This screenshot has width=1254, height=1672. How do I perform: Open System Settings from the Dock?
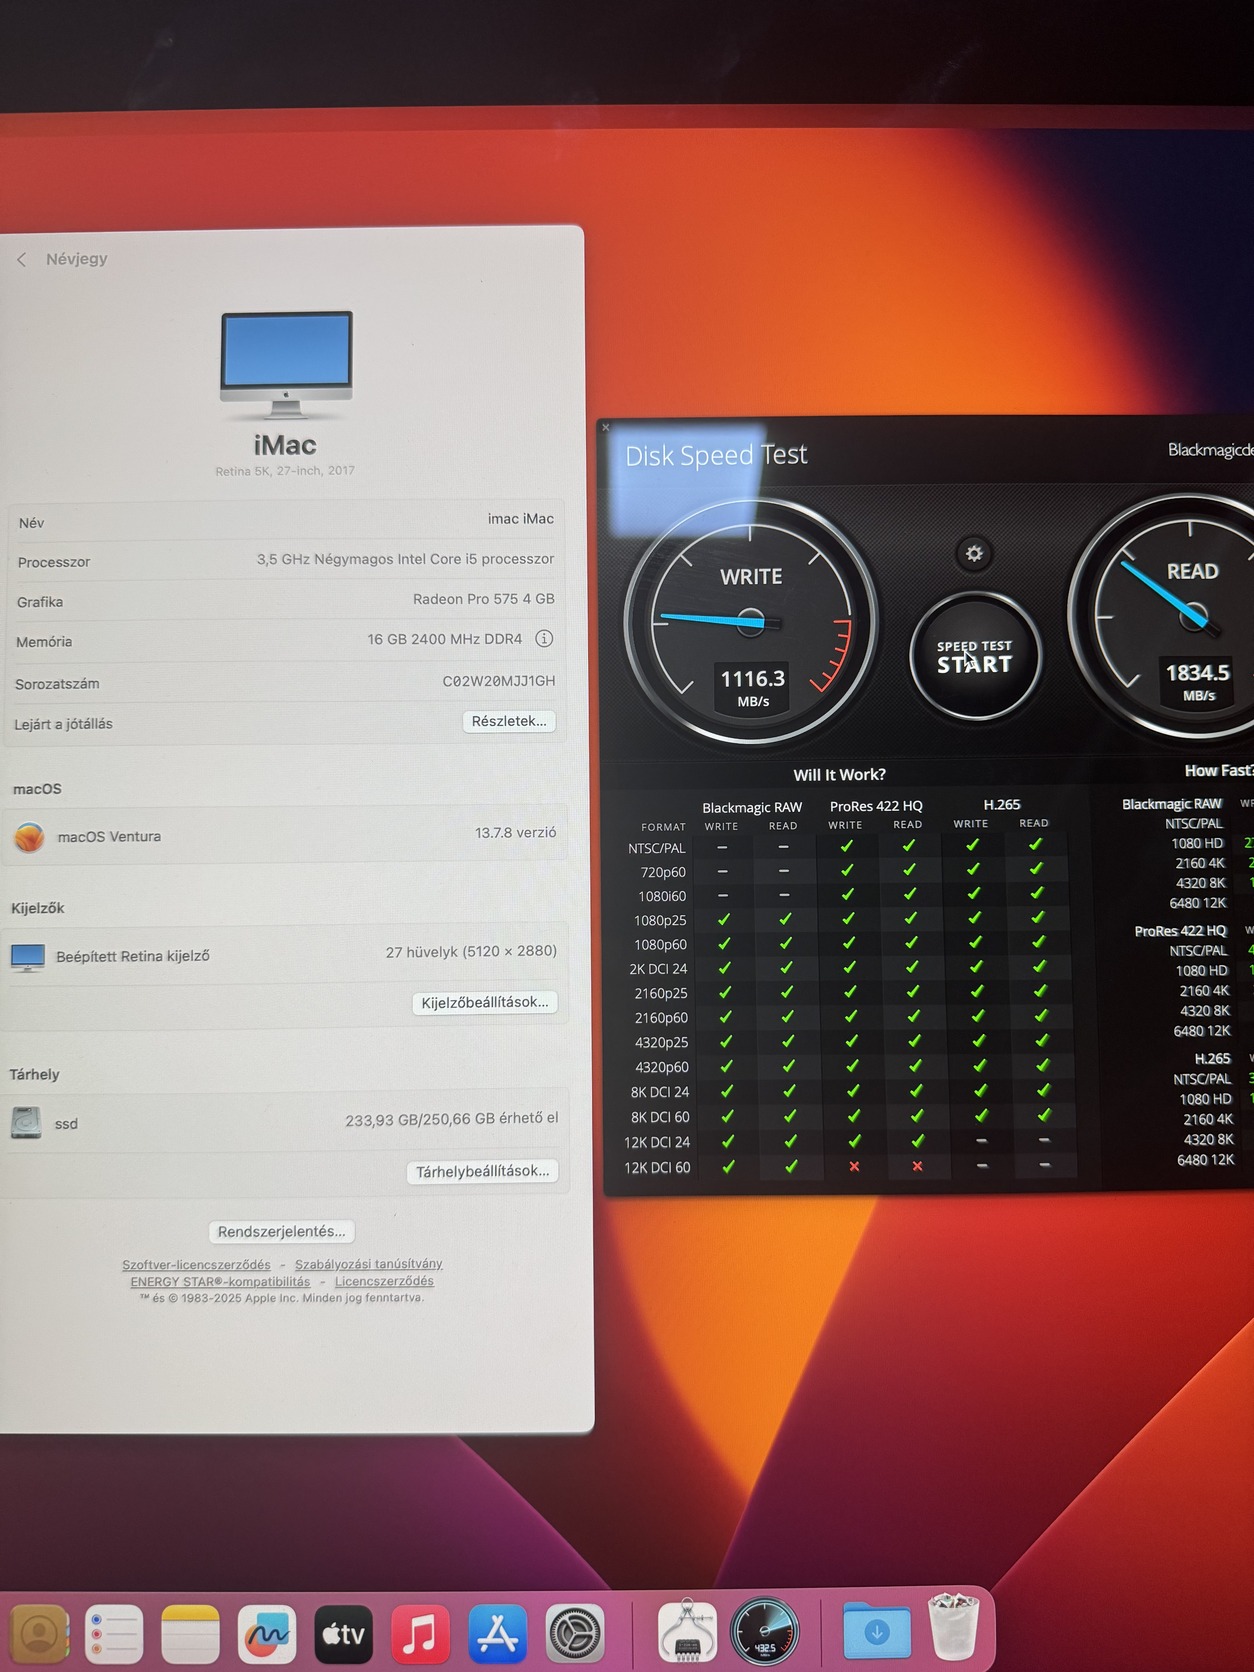coord(575,1634)
